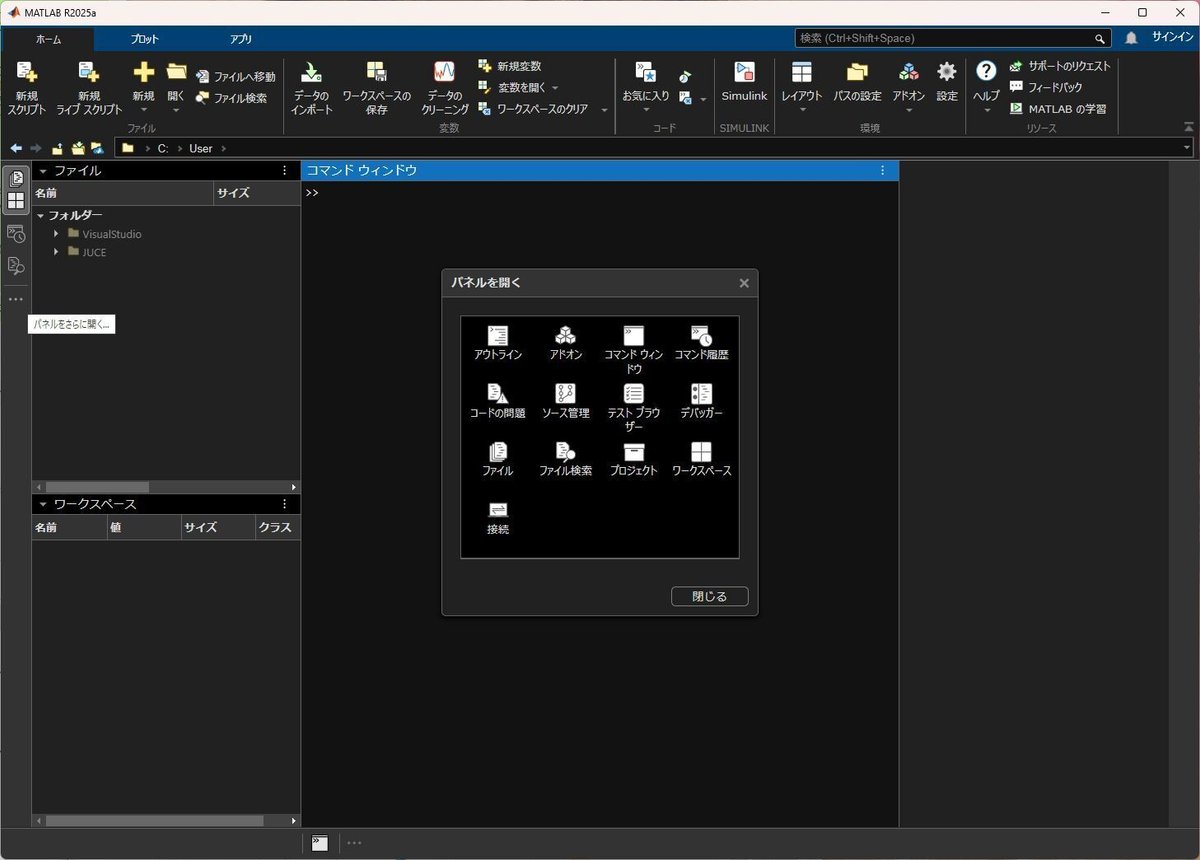1200x860 pixels.
Task: Collapse the フォルダー tree section
Action: [x=41, y=215]
